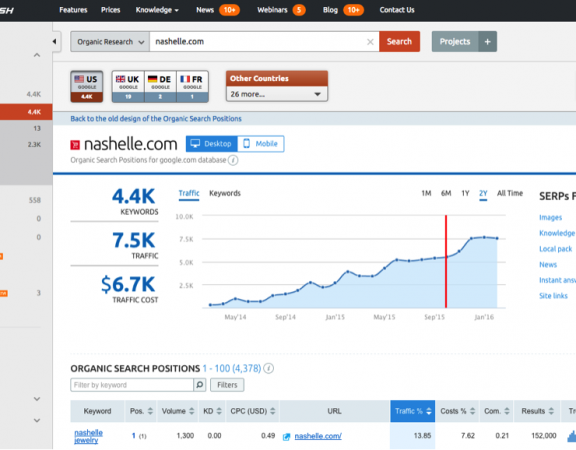Screen dimensions: 576x450
Task: Select the US Google database flag
Action: pyautogui.click(x=87, y=86)
